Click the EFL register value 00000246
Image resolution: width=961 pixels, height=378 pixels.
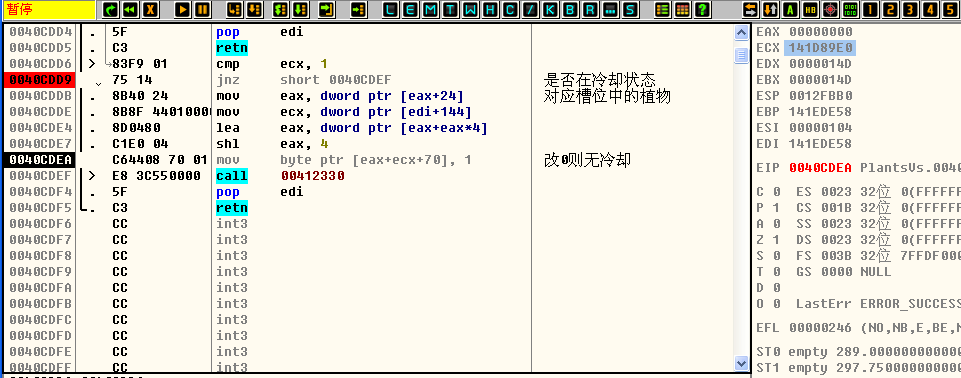point(821,328)
